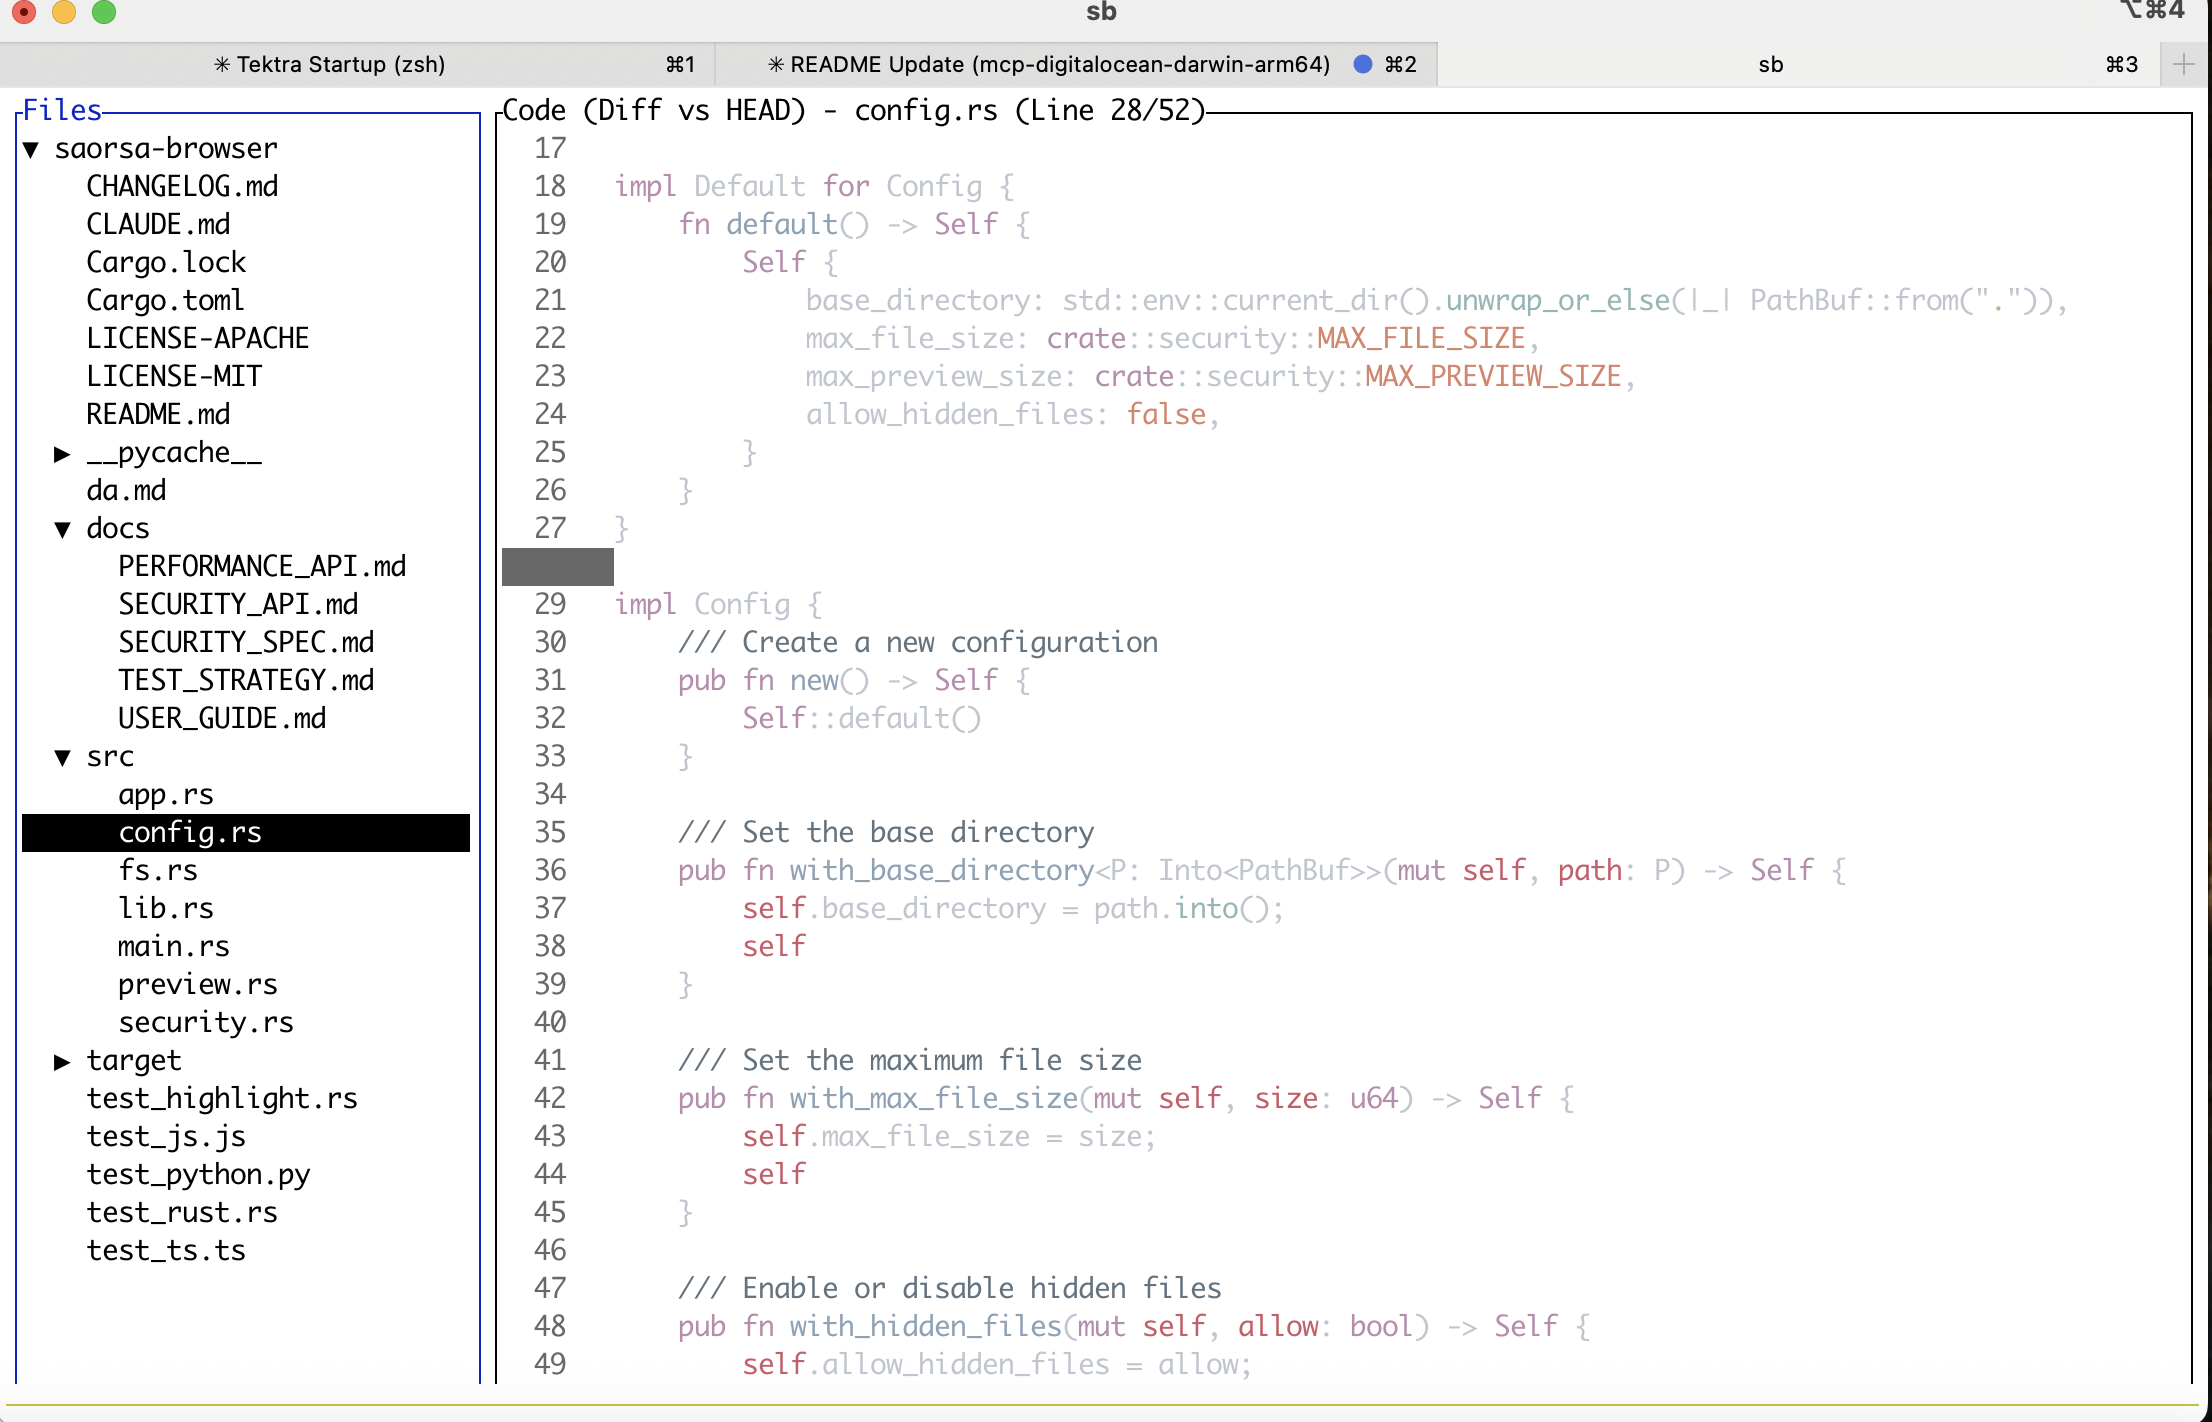The width and height of the screenshot is (2212, 1422).
Task: Open USER_GUIDE.md in the docs folder
Action: [222, 717]
